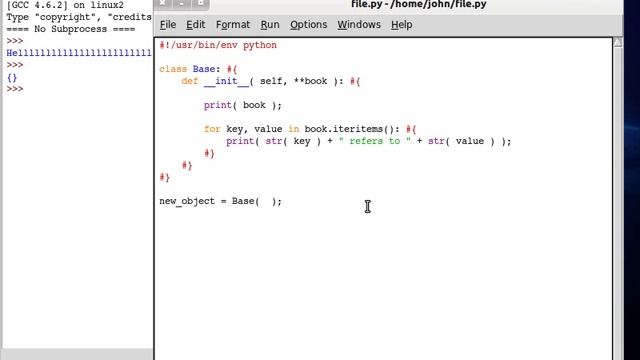Click the '==== No Subprocess ====' line in the shell
This screenshot has height=360, width=640.
coord(71,29)
